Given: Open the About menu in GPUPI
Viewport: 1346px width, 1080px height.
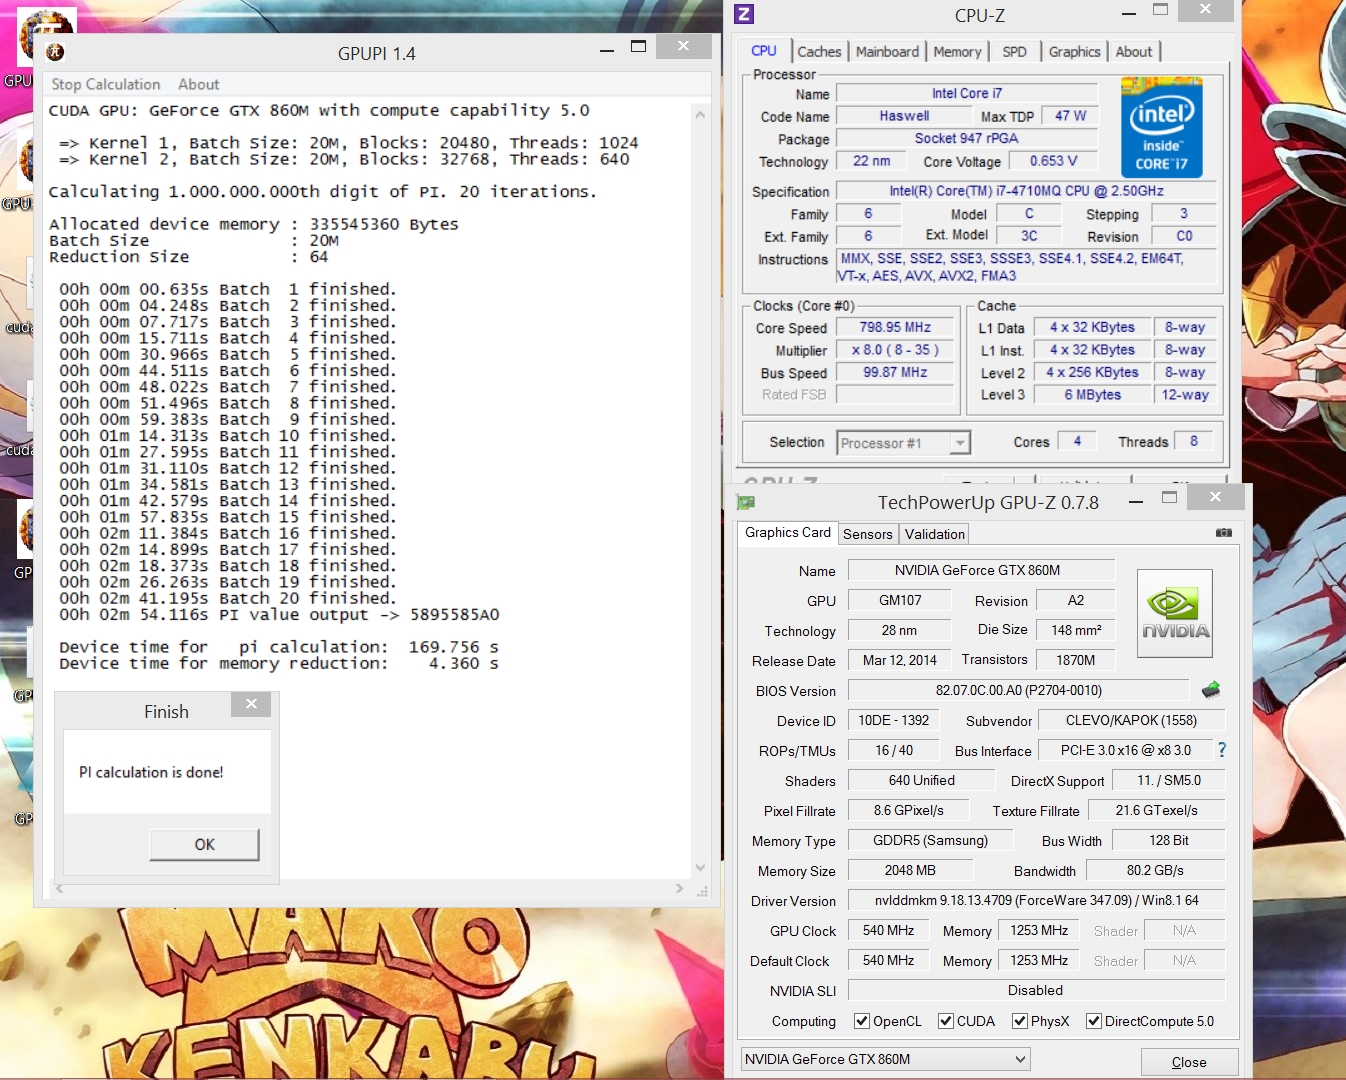Looking at the screenshot, I should 198,85.
